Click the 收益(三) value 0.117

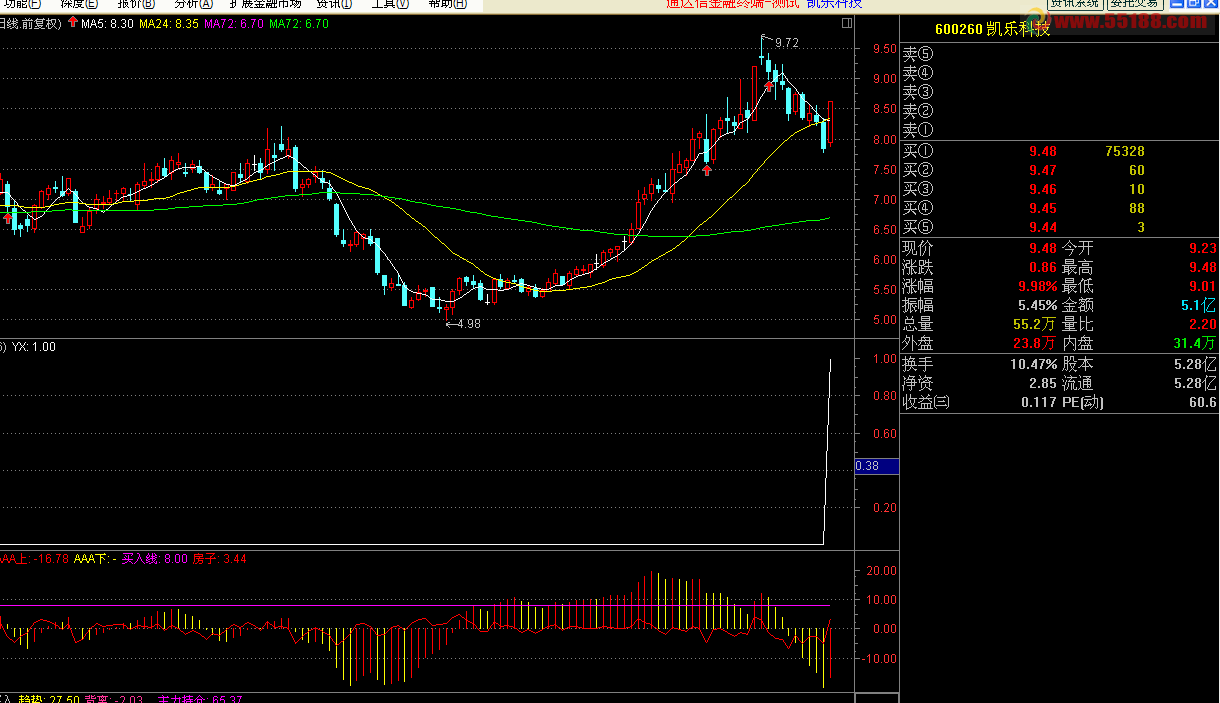coord(1038,402)
